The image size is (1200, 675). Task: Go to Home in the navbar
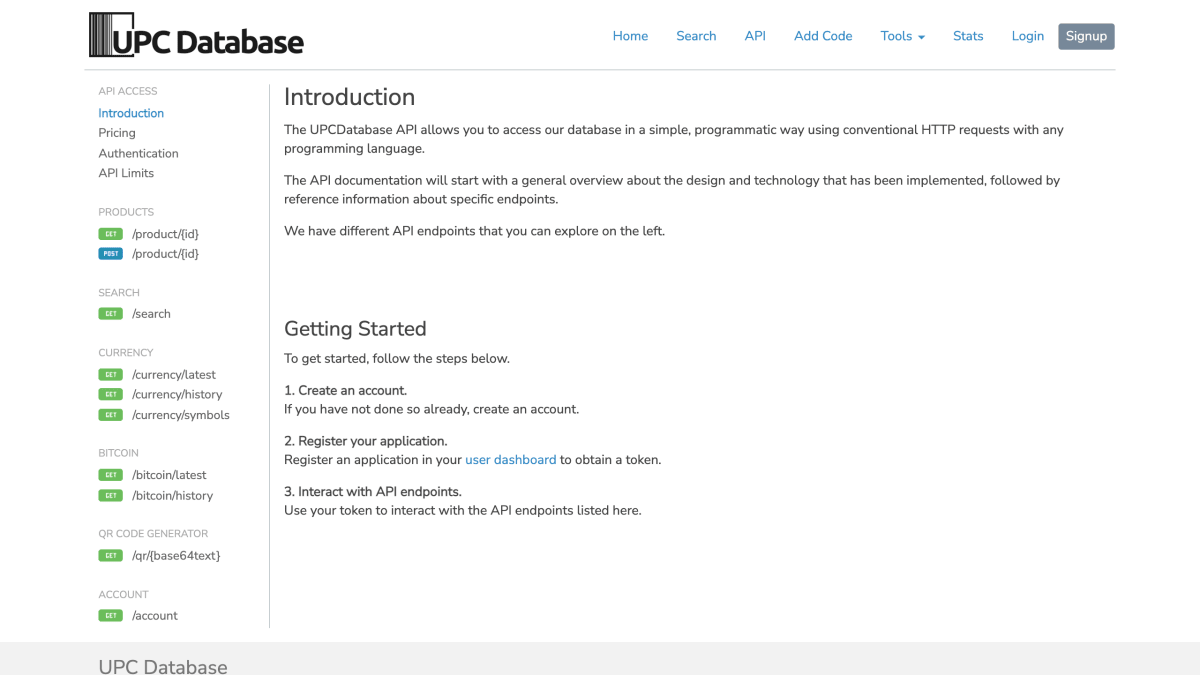630,36
